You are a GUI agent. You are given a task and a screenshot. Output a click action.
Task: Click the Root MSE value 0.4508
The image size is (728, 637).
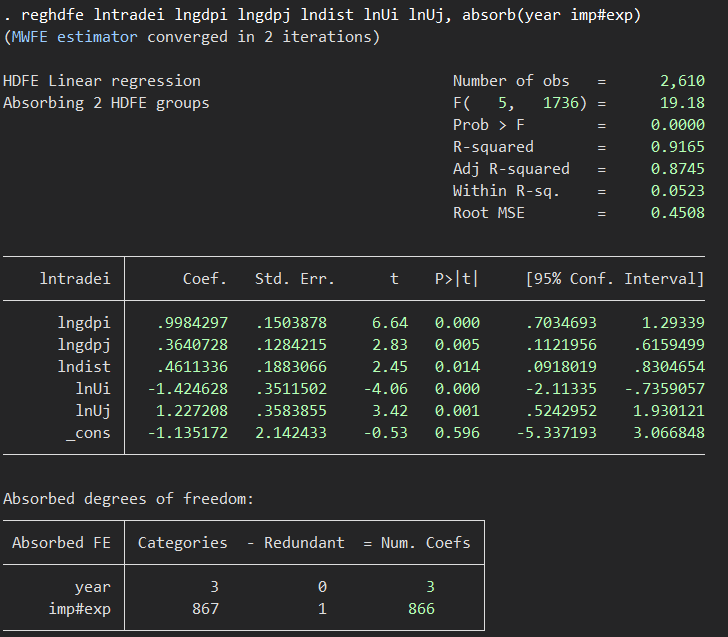tap(677, 213)
